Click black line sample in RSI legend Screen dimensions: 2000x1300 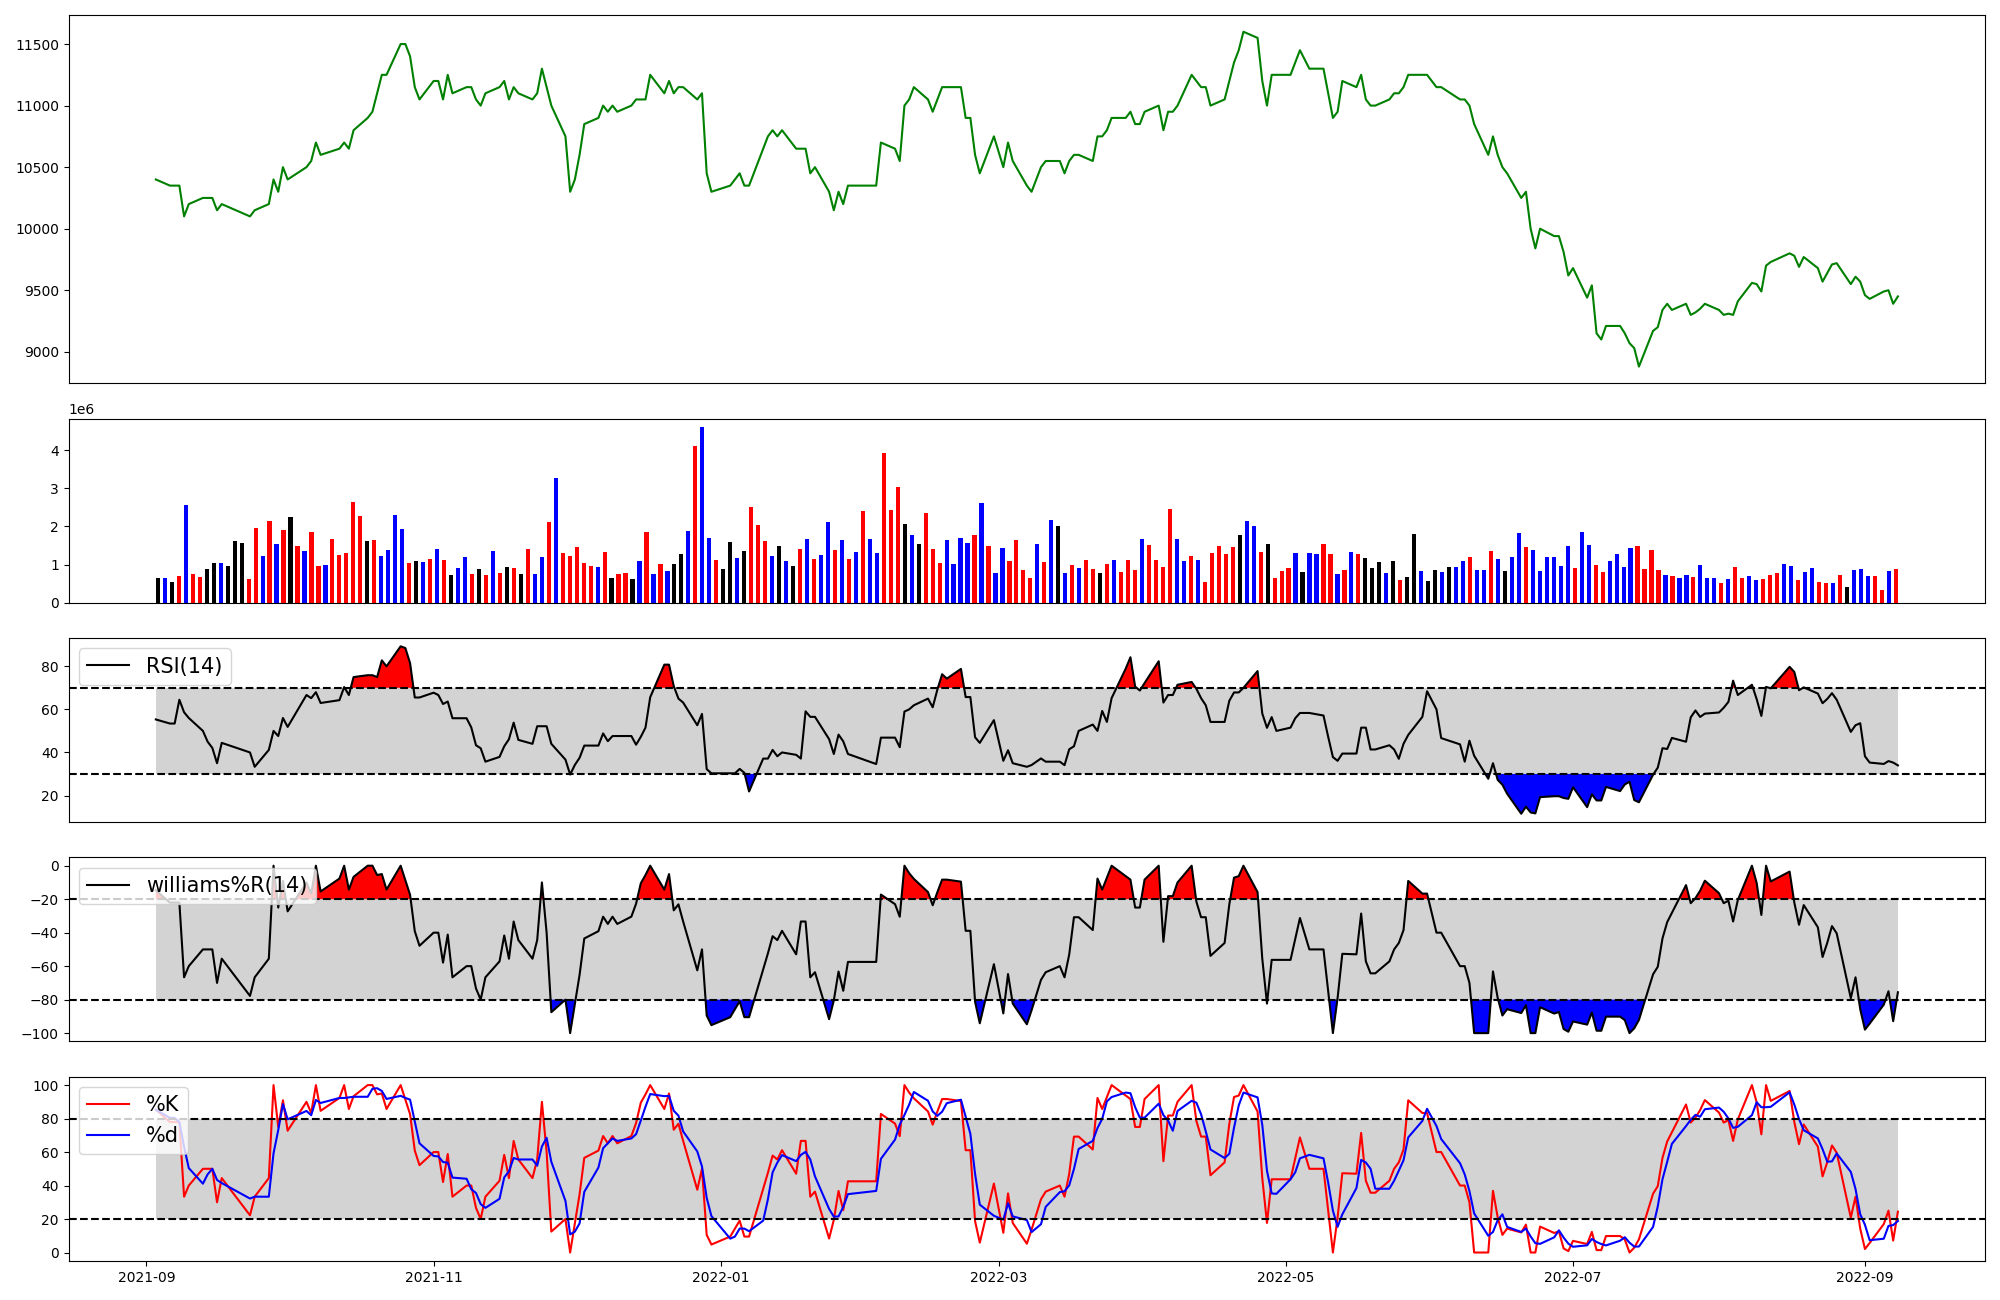[109, 666]
